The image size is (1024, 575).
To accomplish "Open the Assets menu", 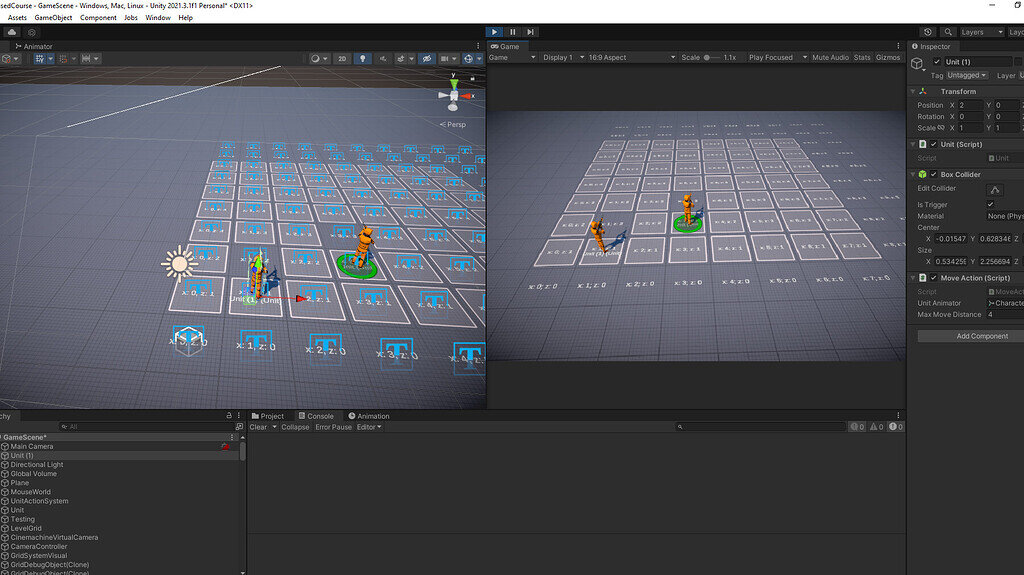I will (17, 18).
